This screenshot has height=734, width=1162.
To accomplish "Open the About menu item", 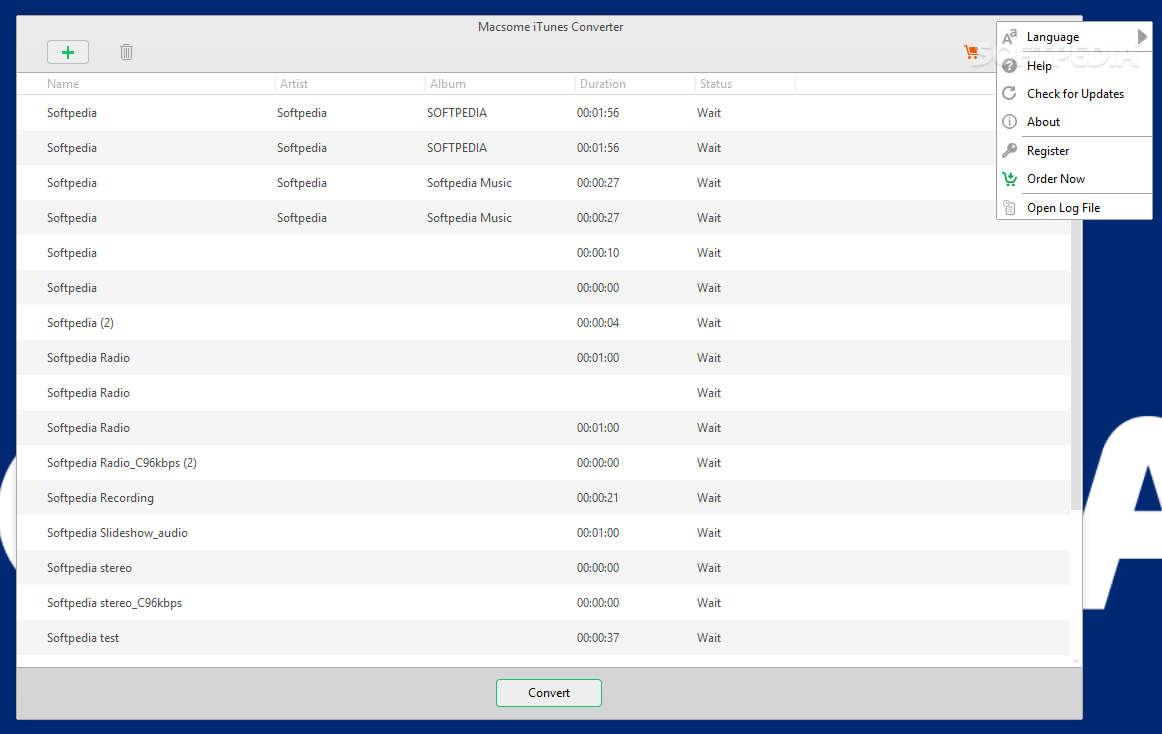I will point(1074,122).
